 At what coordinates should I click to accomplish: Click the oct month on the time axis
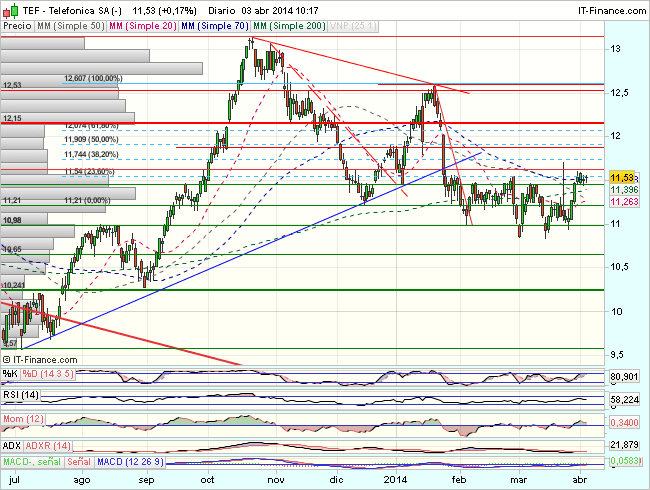pos(207,480)
